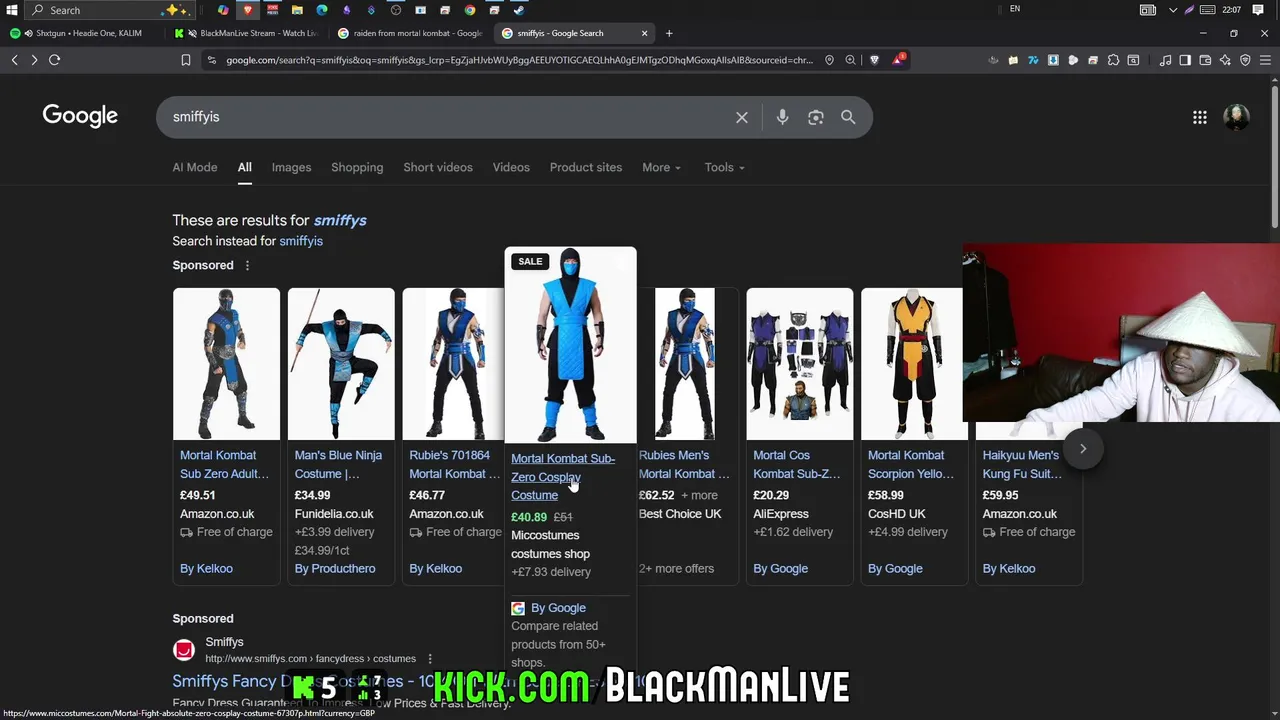Viewport: 1280px width, 720px height.
Task: Open Brave Wallet icon
Action: point(1205,60)
